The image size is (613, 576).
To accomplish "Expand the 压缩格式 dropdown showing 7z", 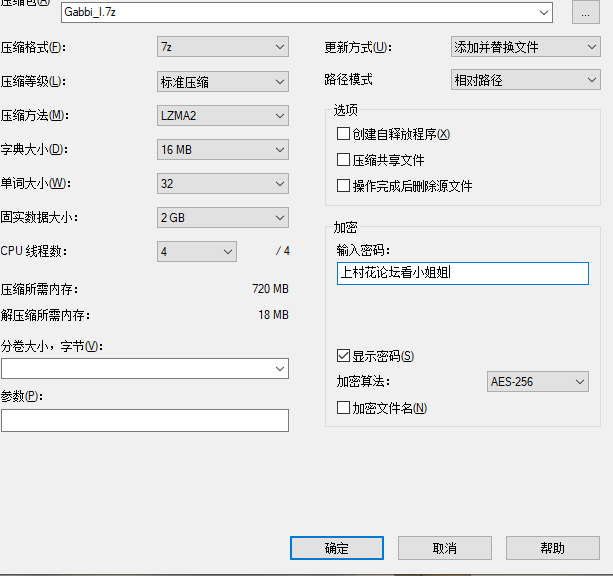I will [x=223, y=47].
